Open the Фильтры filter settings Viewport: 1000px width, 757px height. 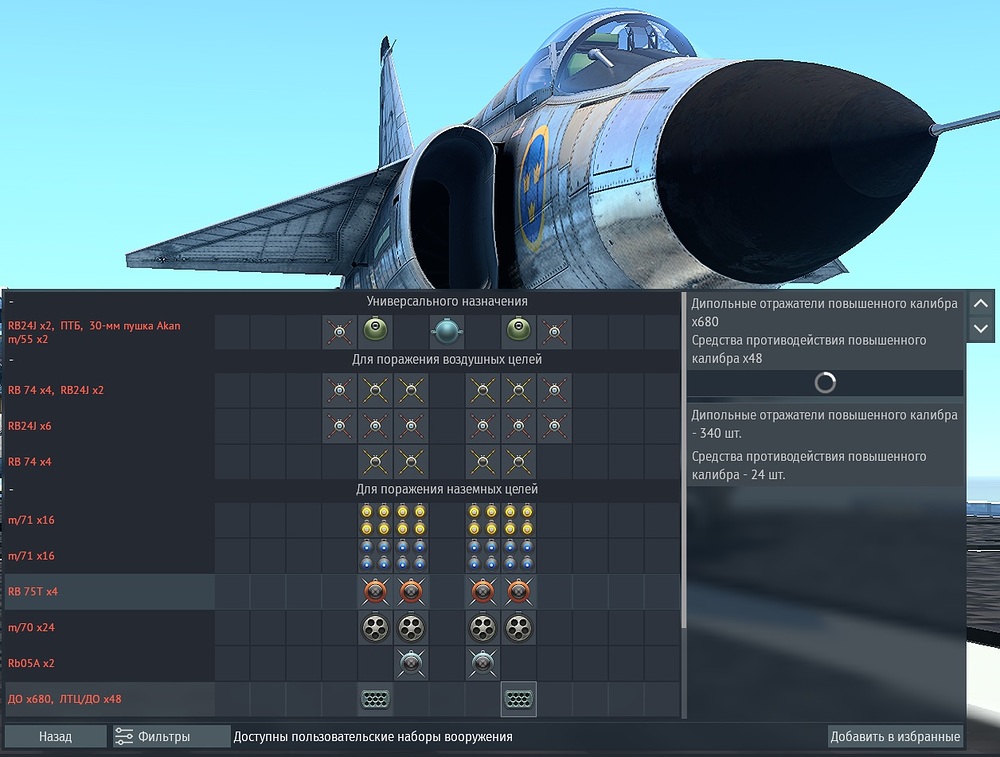tap(172, 737)
